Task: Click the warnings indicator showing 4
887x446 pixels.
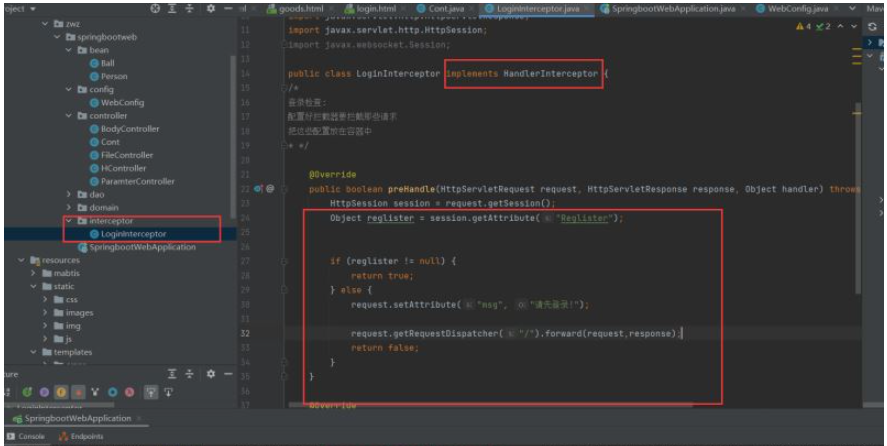Action: tap(804, 26)
